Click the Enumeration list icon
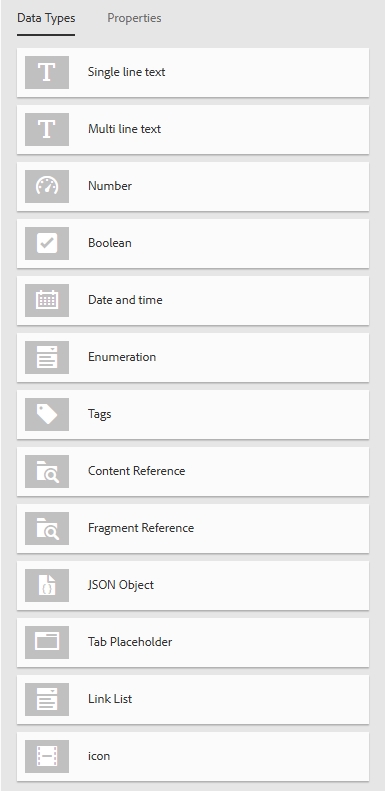This screenshot has width=385, height=791. click(47, 357)
